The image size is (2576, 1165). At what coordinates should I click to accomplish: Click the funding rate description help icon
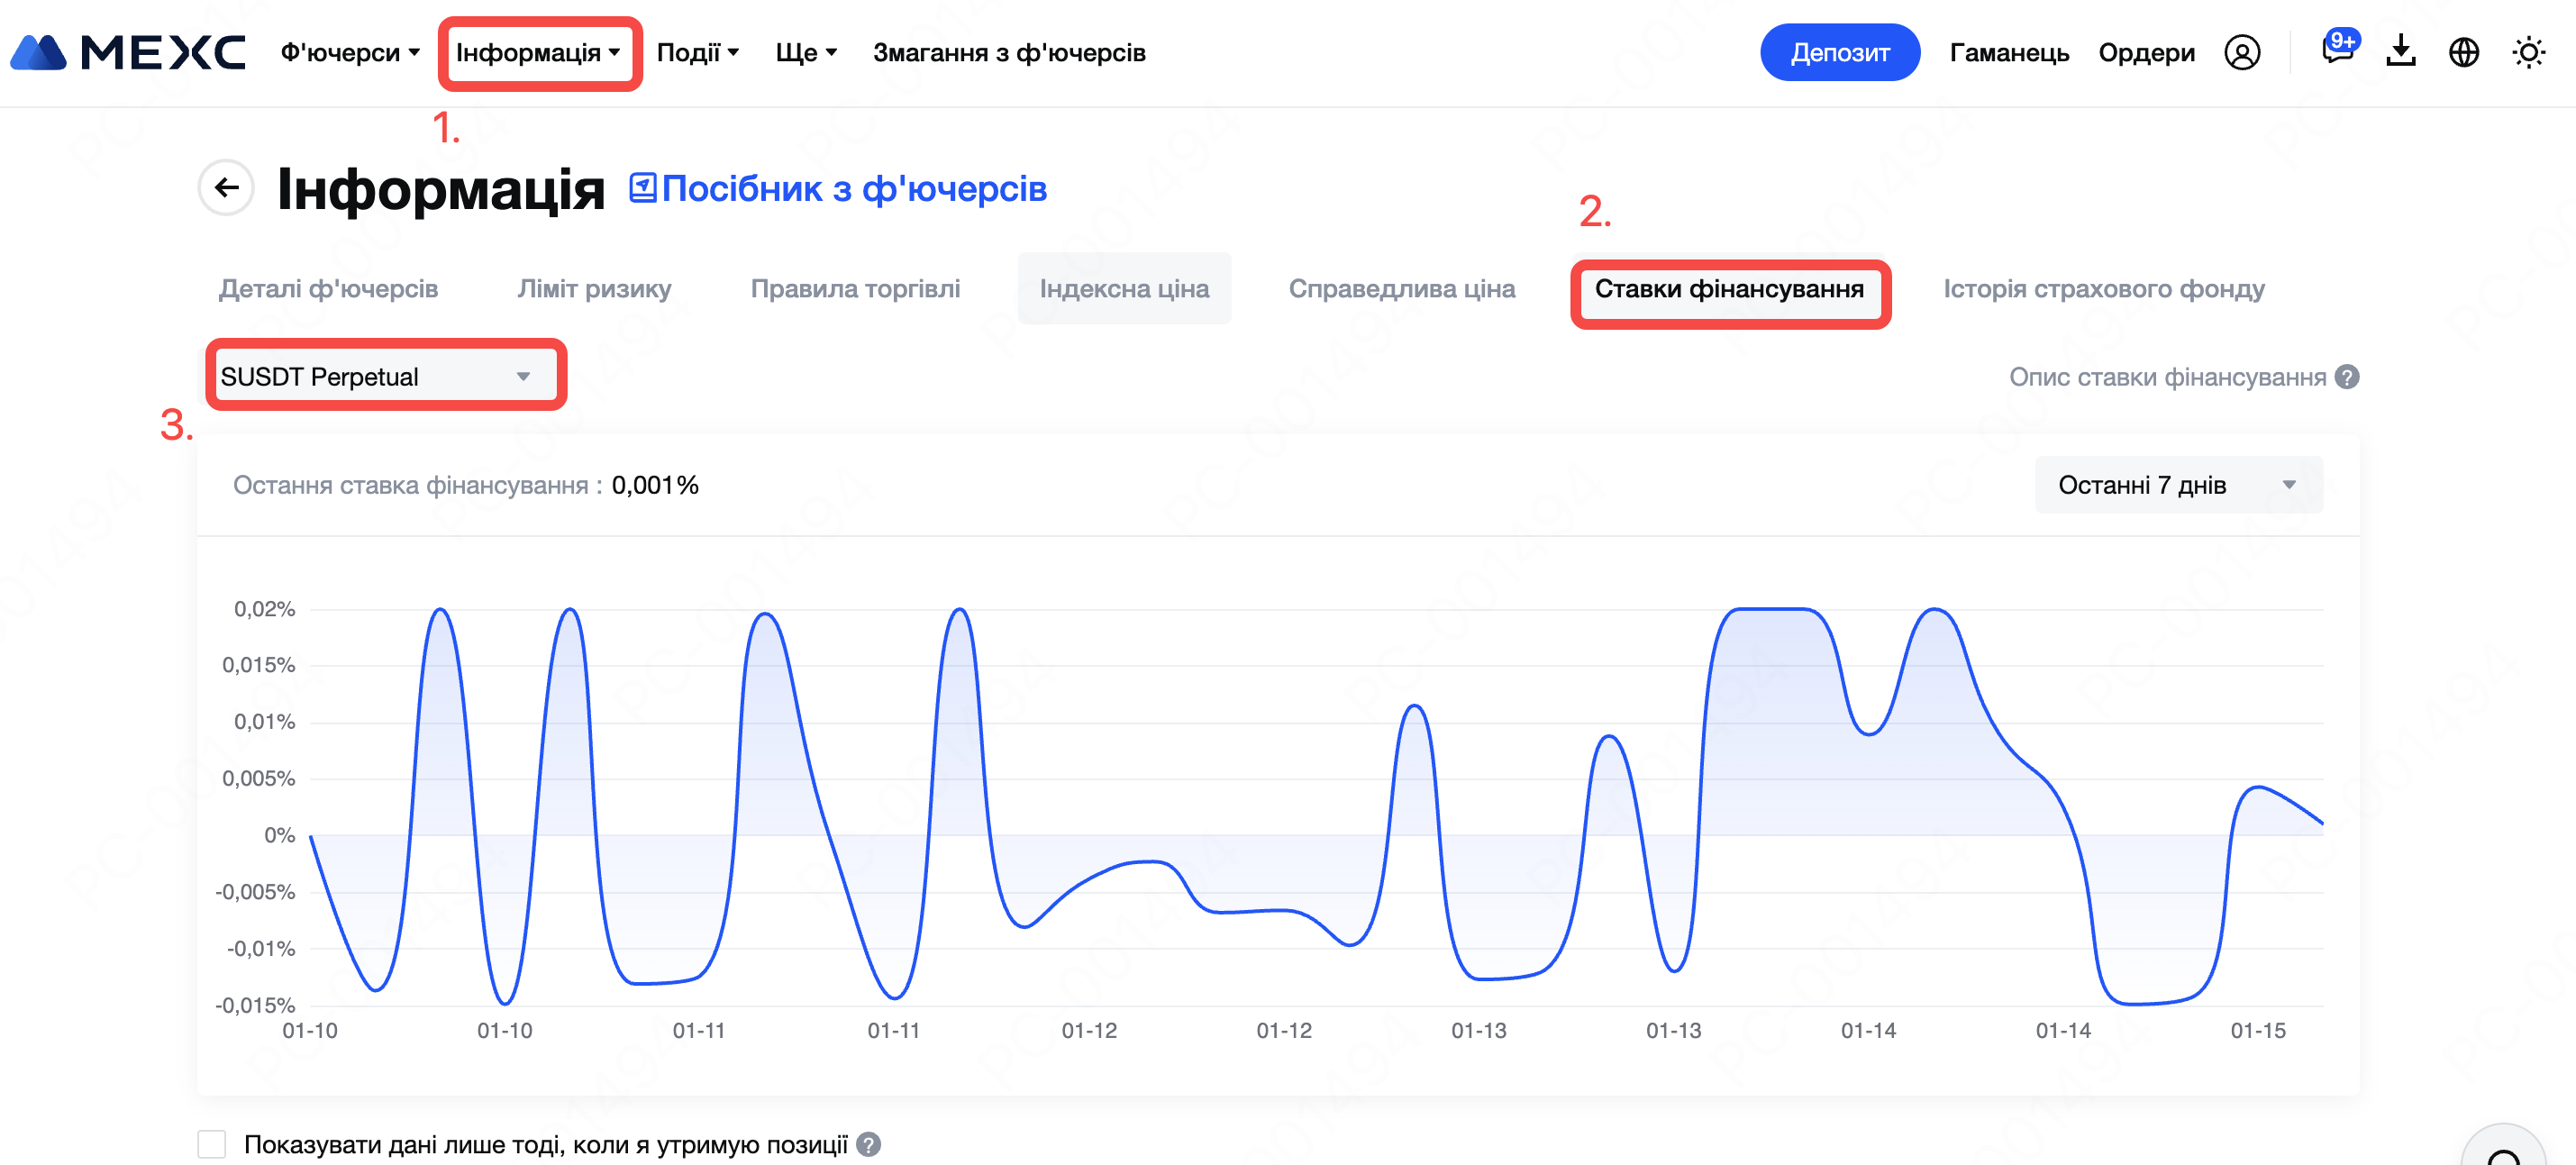2346,377
